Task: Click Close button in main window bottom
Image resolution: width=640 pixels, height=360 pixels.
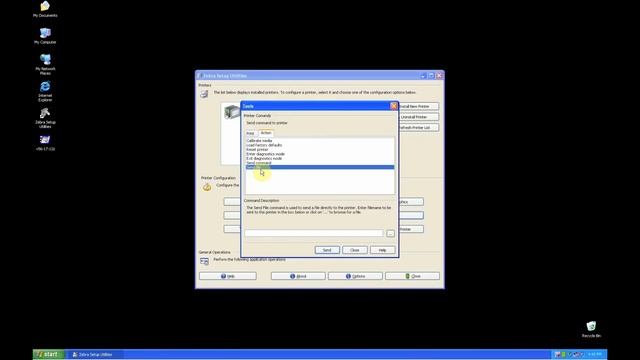Action: [x=412, y=276]
